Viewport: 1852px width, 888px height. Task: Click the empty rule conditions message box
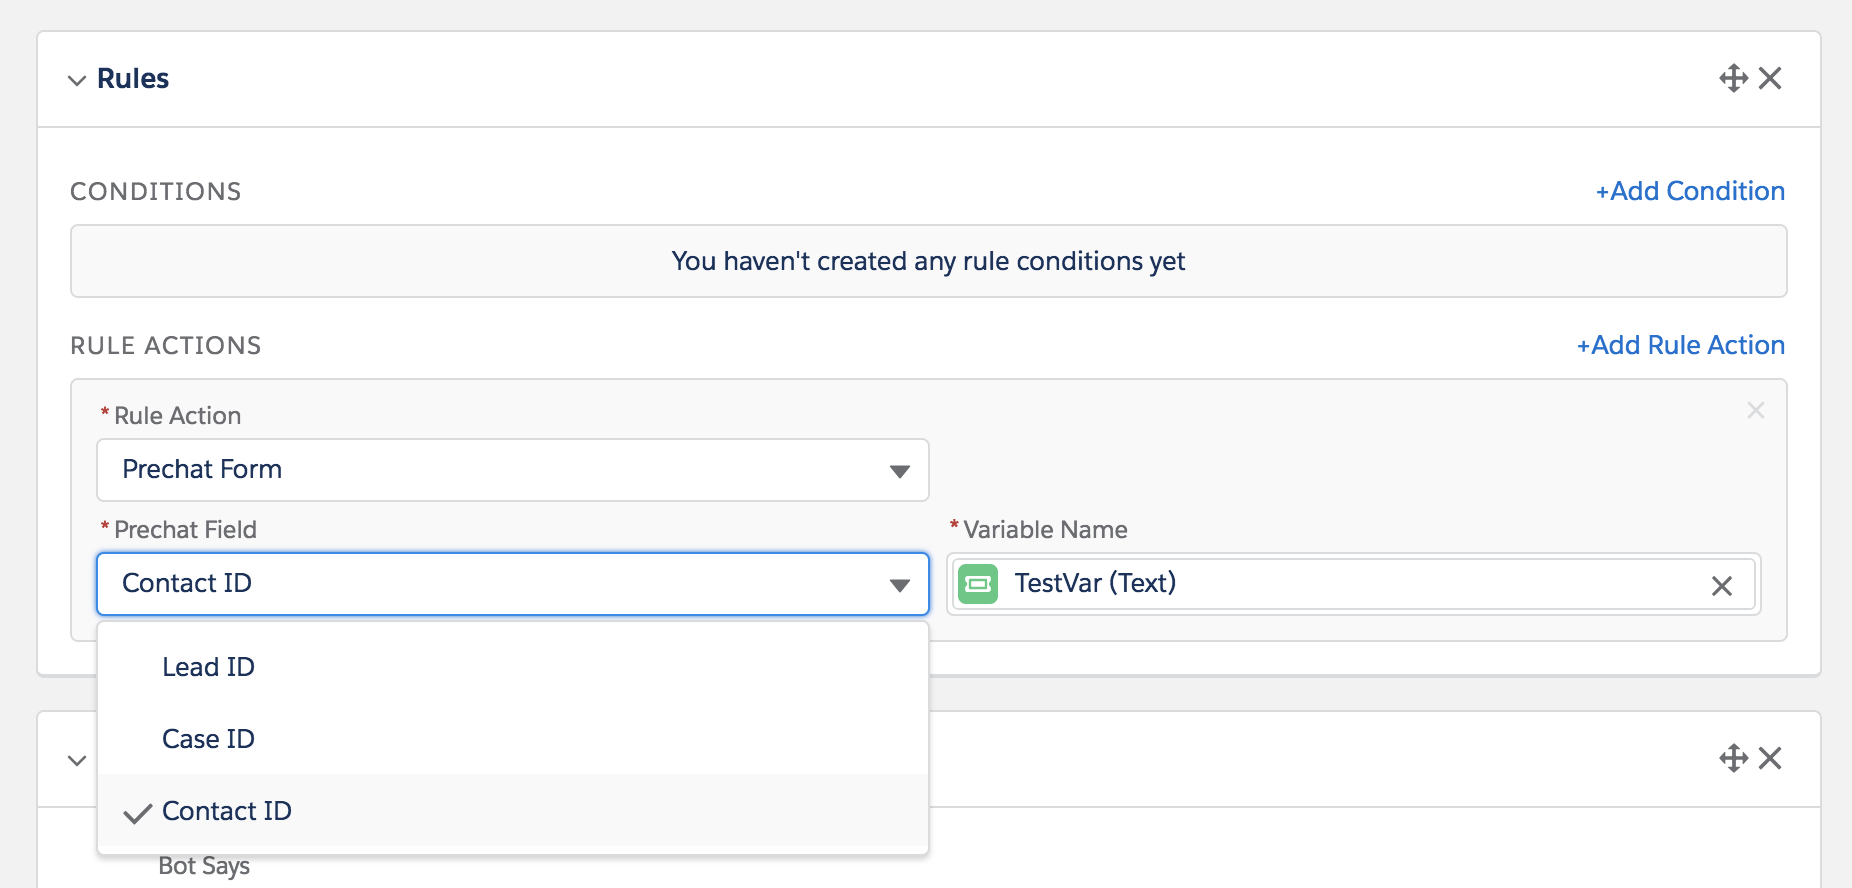(x=928, y=261)
